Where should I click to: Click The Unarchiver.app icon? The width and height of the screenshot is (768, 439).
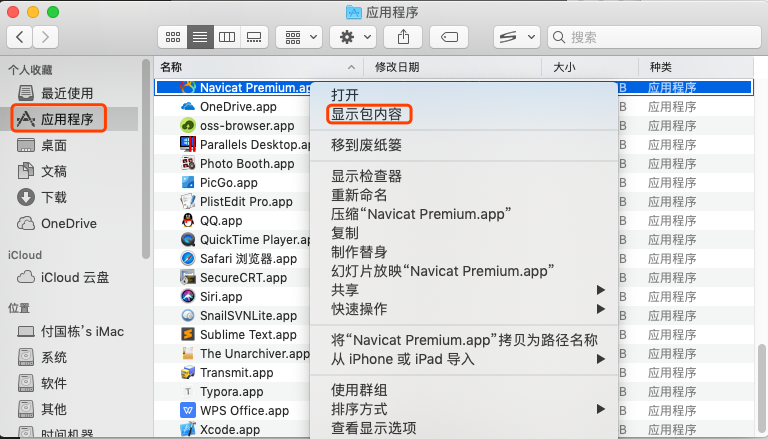tap(188, 353)
